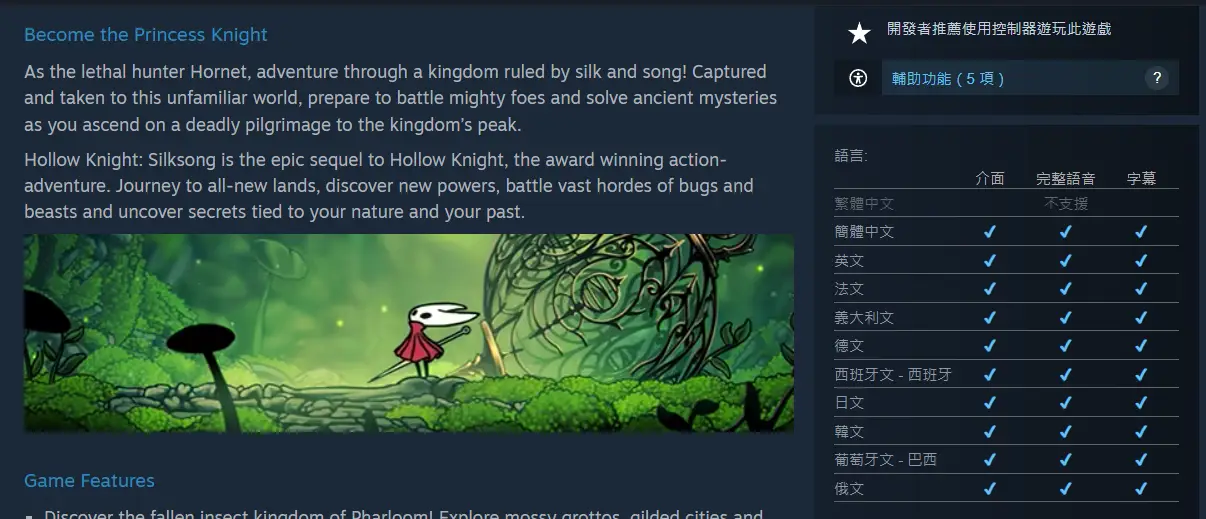
Task: Click the Become the Princess Knight heading
Action: (146, 35)
